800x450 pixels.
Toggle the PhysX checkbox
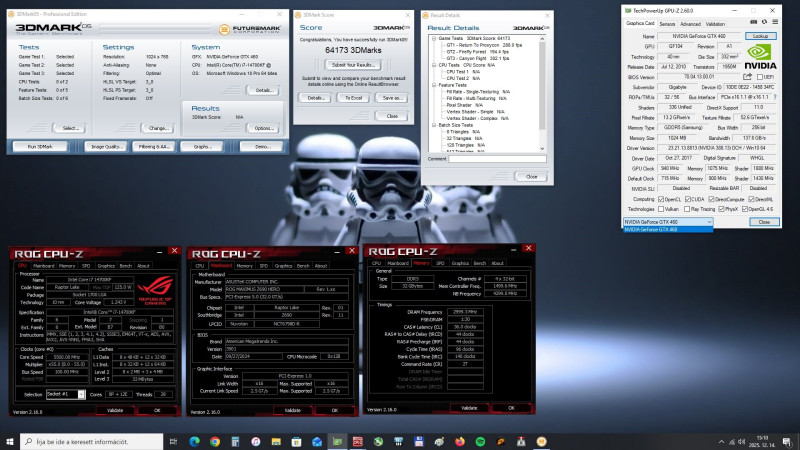721,209
